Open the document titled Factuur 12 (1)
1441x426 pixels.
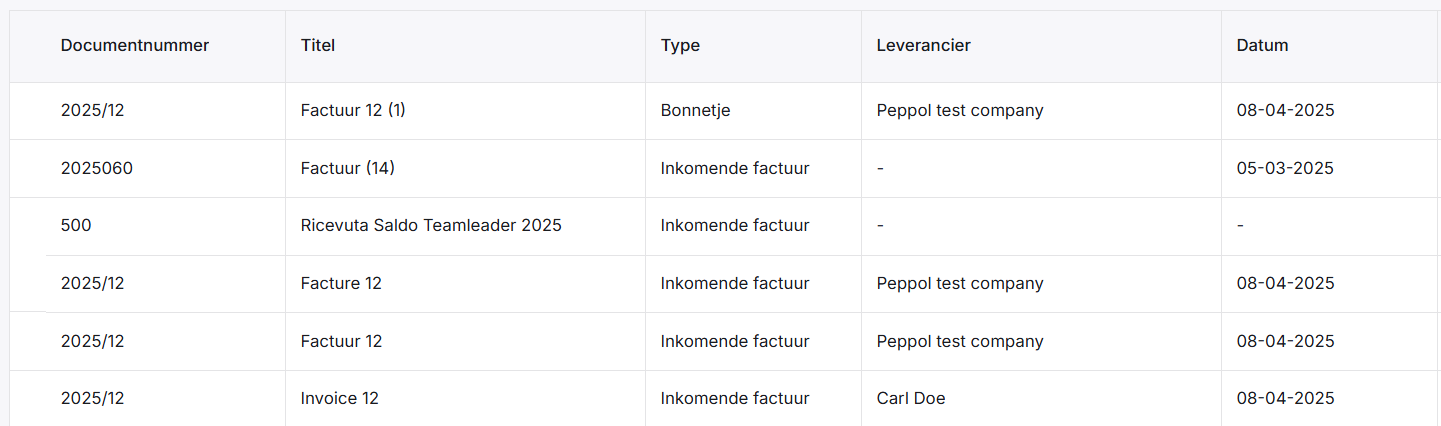click(x=353, y=110)
